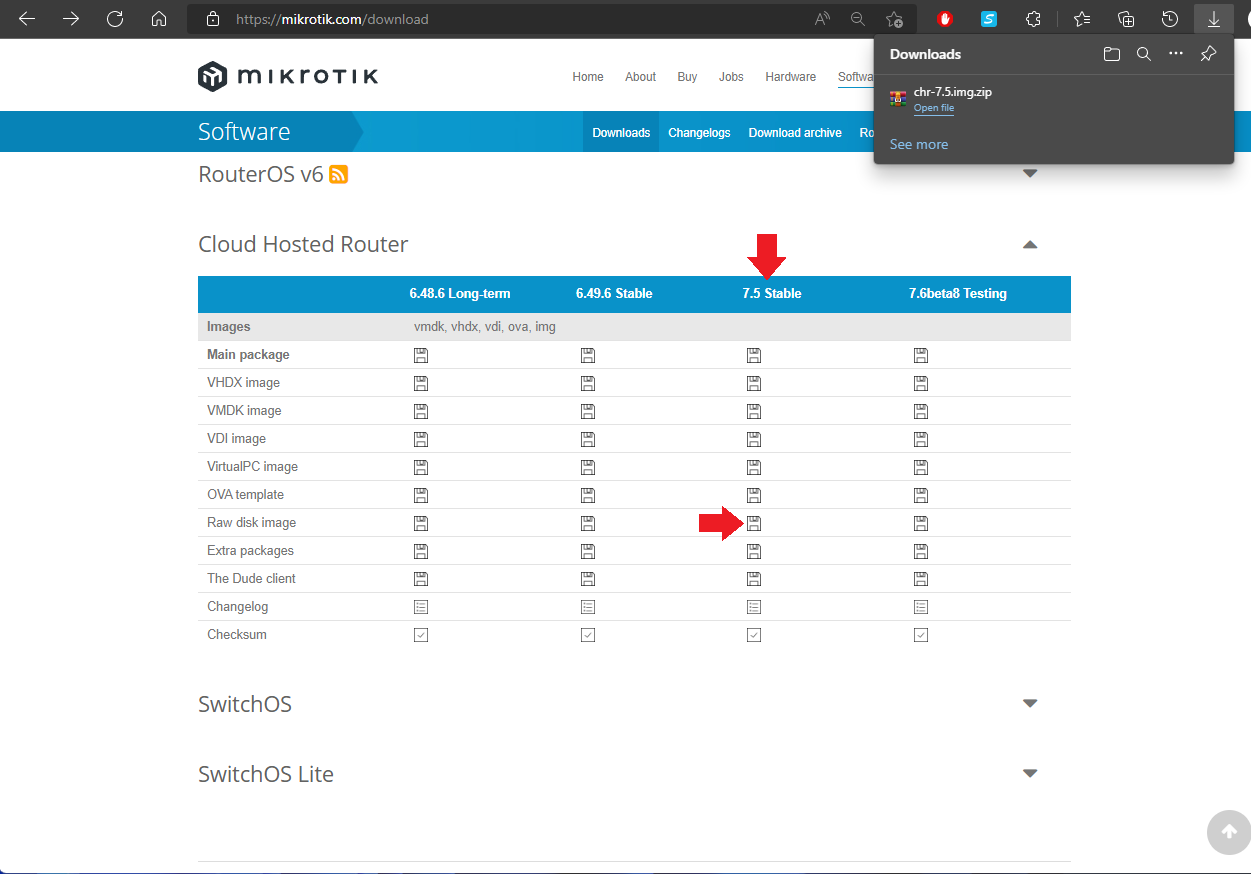This screenshot has height=874, width=1251.
Task: Click the address bar URL field
Action: pyautogui.click(x=500, y=19)
